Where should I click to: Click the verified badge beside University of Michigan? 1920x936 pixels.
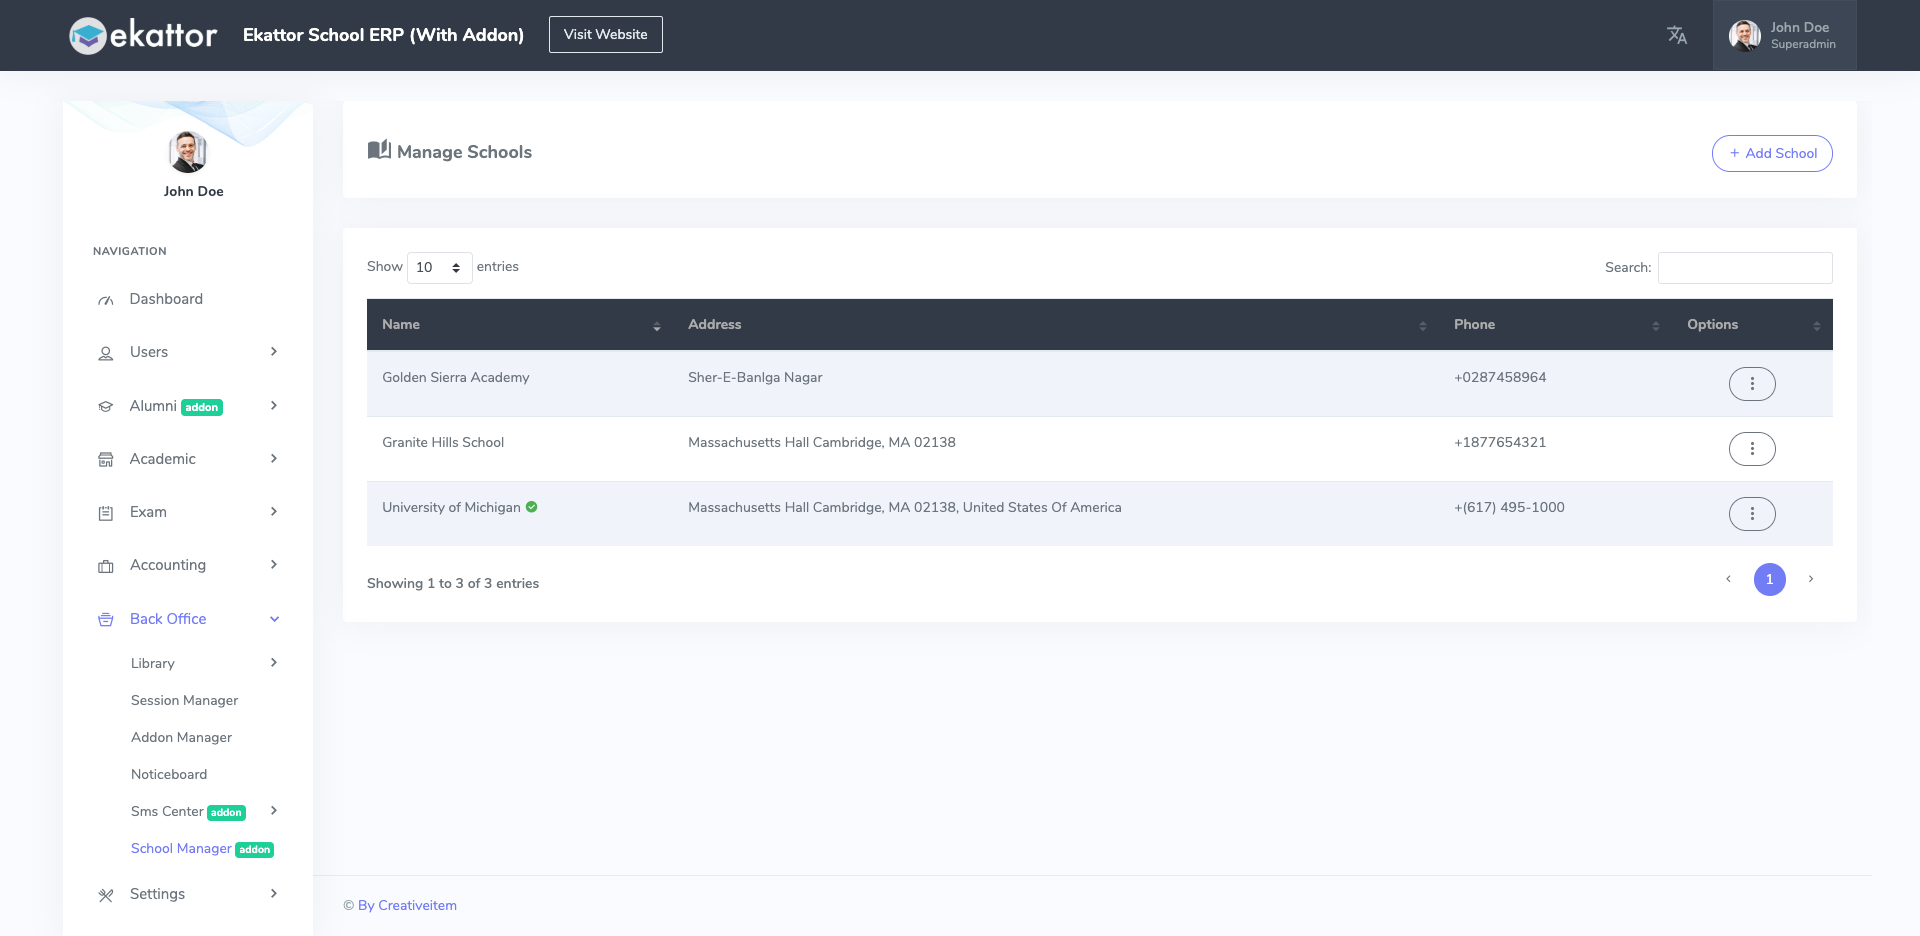pyautogui.click(x=531, y=507)
